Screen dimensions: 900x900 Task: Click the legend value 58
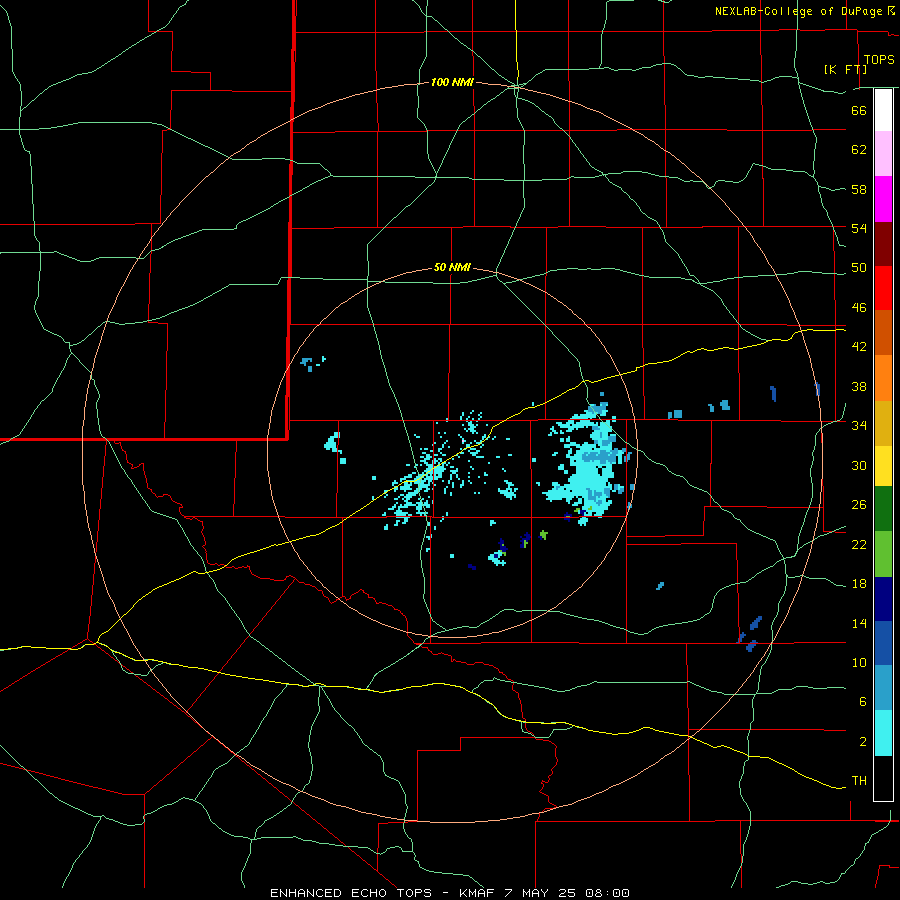click(x=859, y=189)
